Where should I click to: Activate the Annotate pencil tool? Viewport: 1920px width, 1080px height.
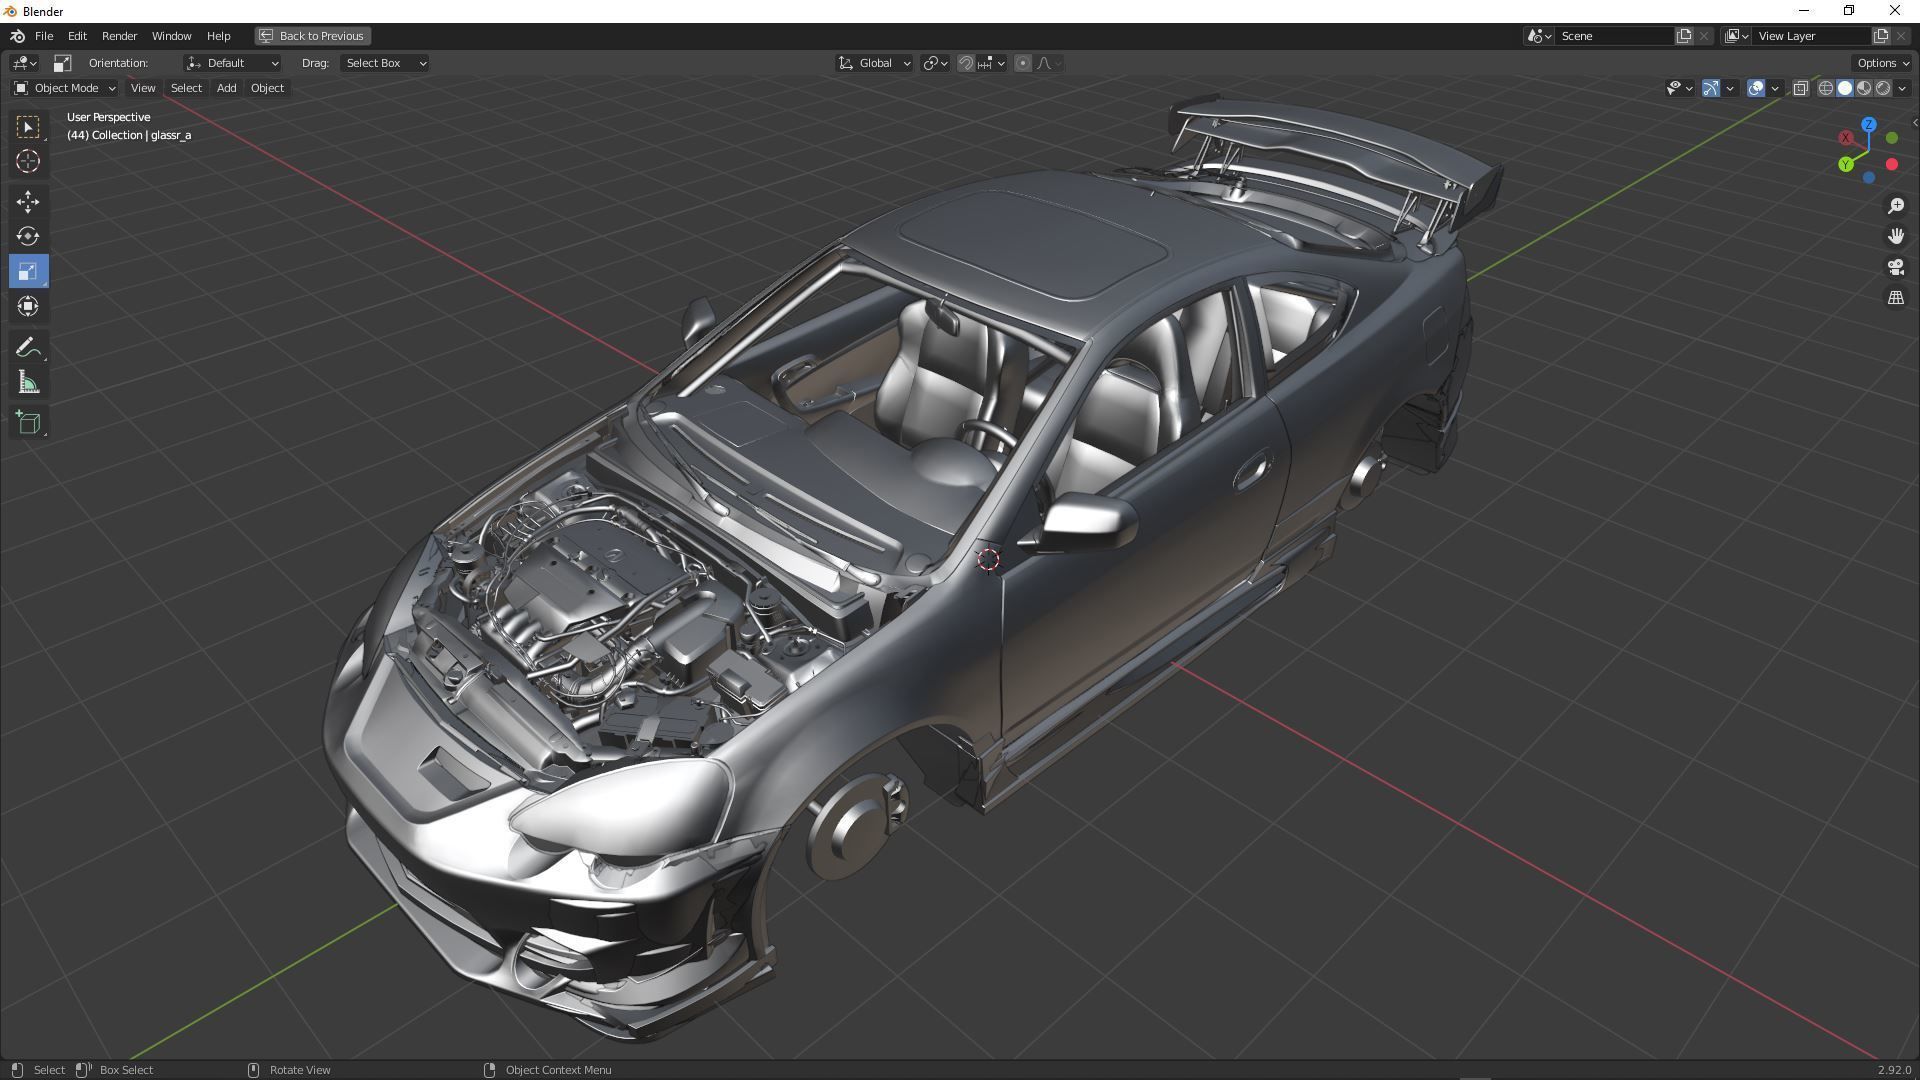point(28,348)
